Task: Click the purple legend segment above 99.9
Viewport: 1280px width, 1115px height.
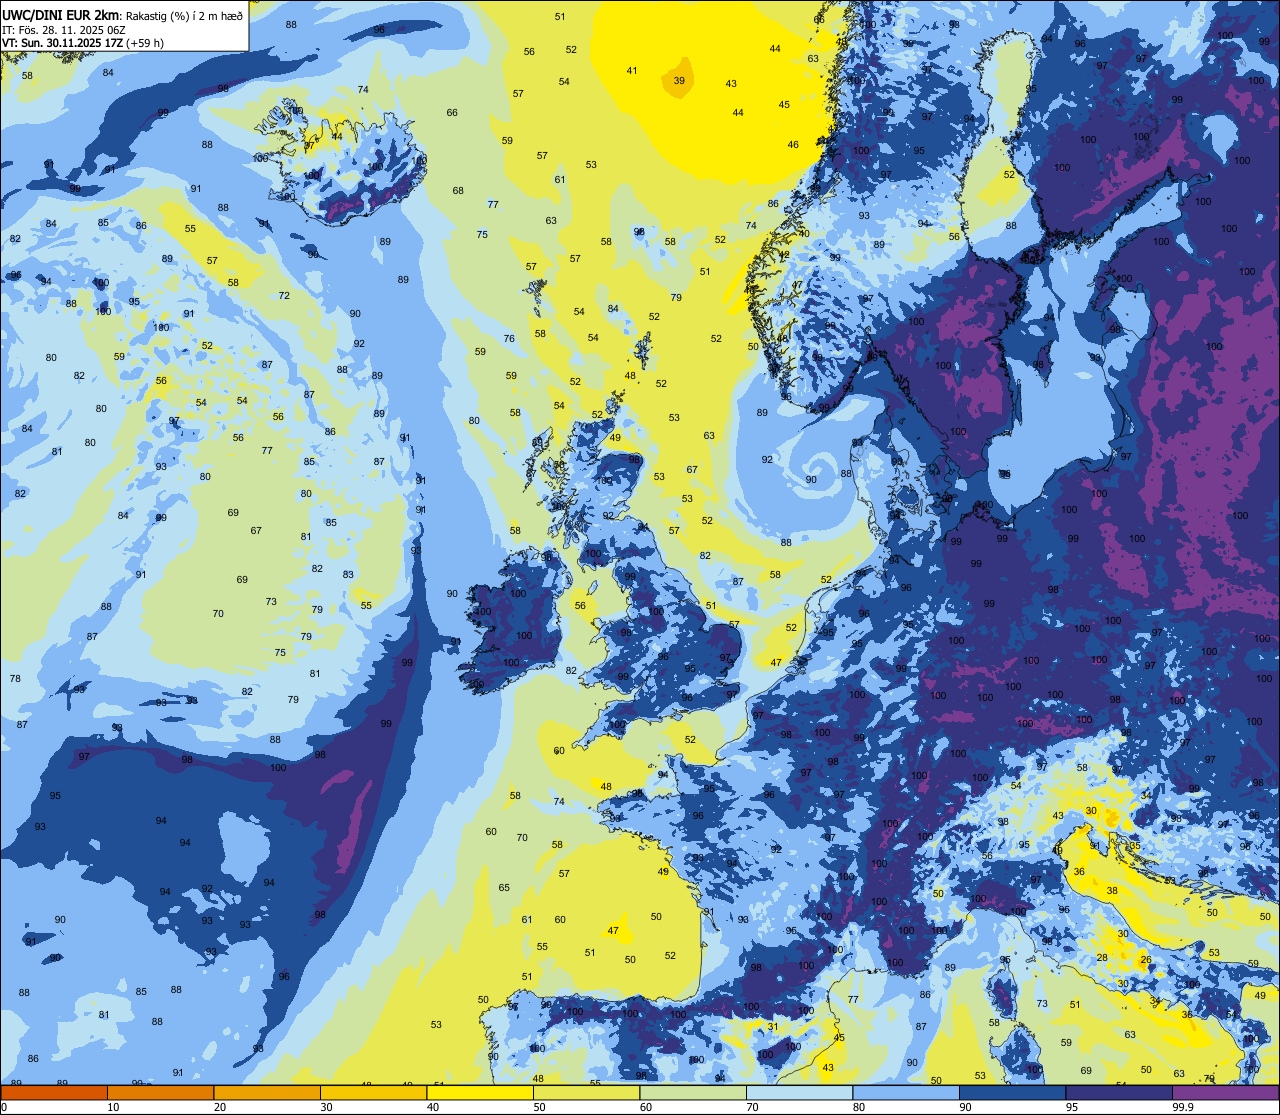Action: (x=1226, y=1093)
